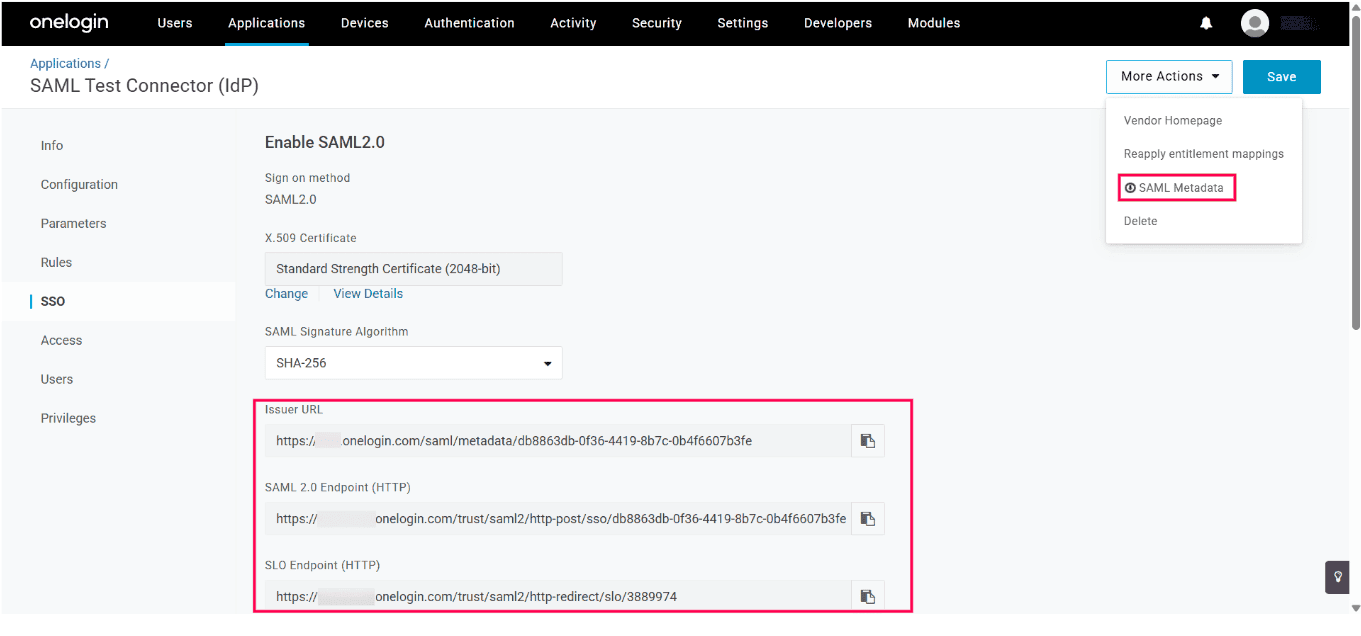Click View Details certificate link
Image resolution: width=1361 pixels, height=636 pixels.
[368, 294]
